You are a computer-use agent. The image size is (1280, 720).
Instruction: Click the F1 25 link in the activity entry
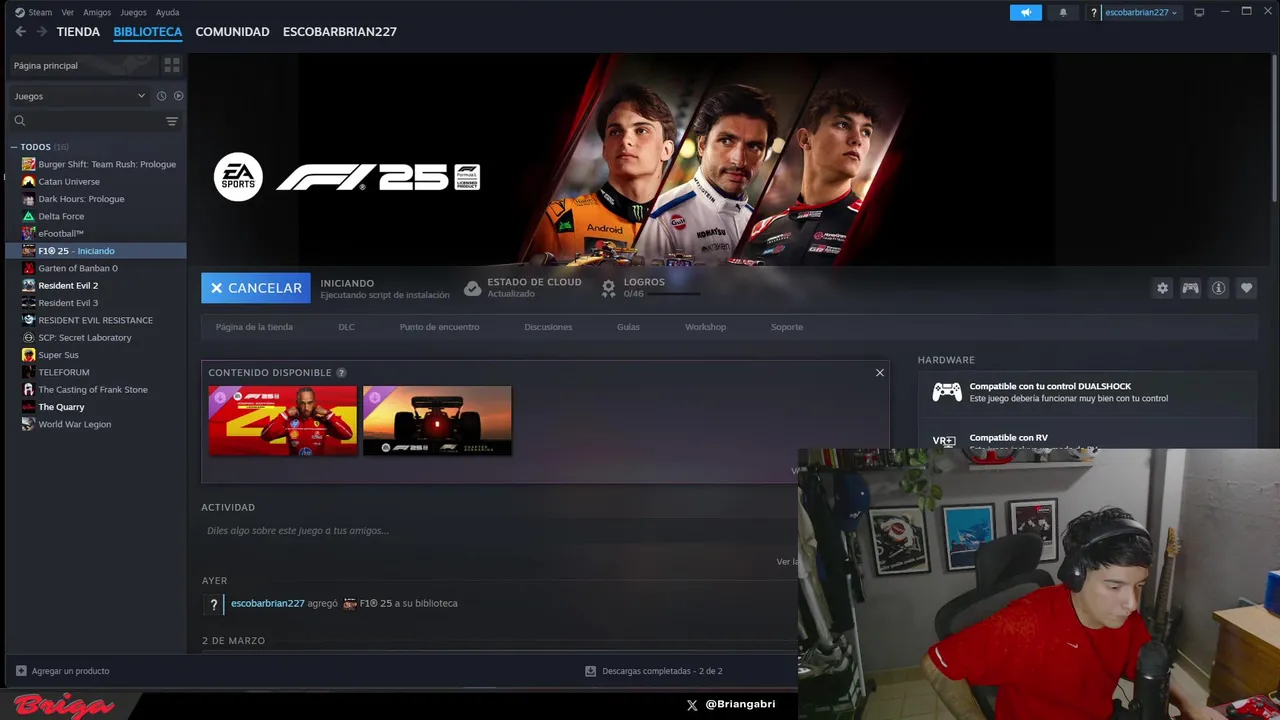point(375,604)
